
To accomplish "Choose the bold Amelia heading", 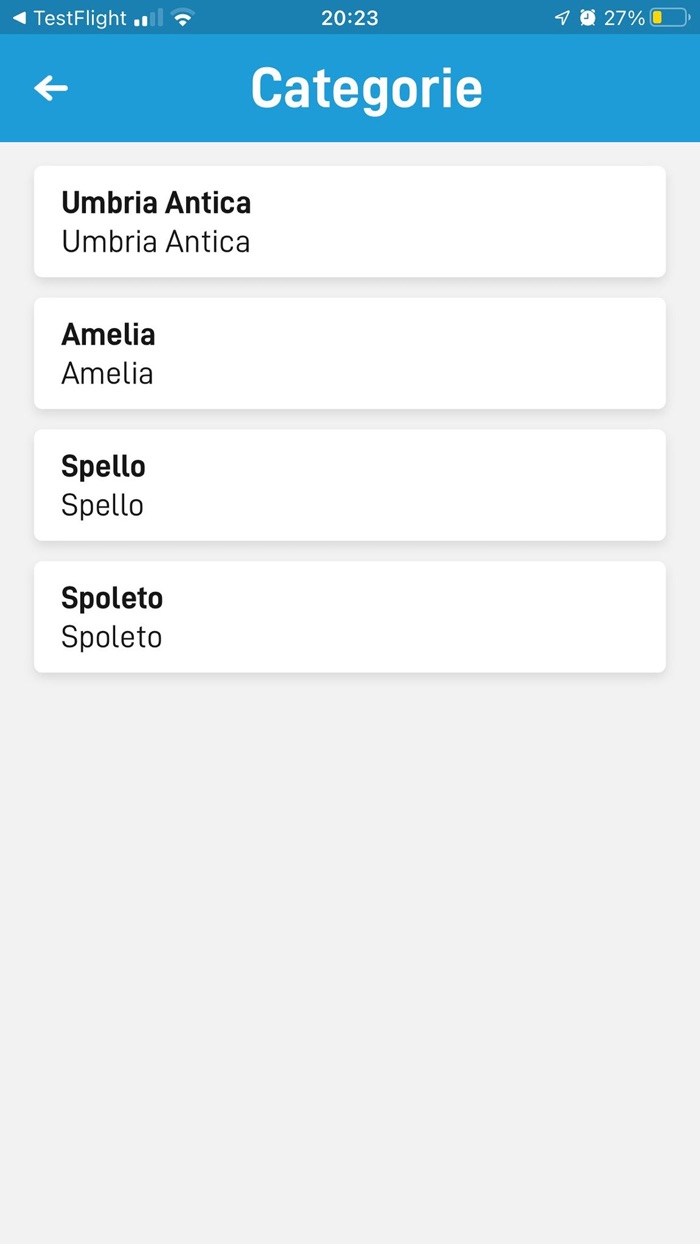I will pos(108,334).
